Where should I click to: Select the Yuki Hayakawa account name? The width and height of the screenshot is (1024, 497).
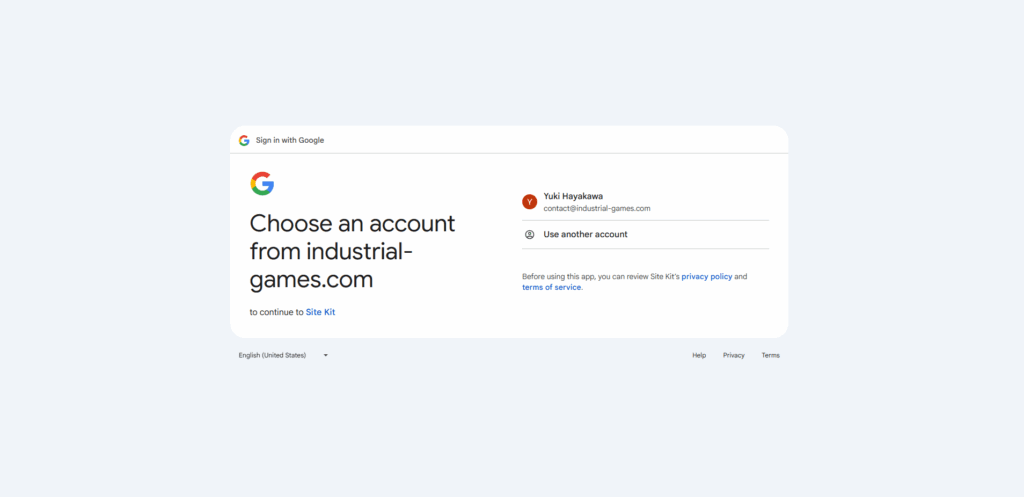[x=573, y=196]
